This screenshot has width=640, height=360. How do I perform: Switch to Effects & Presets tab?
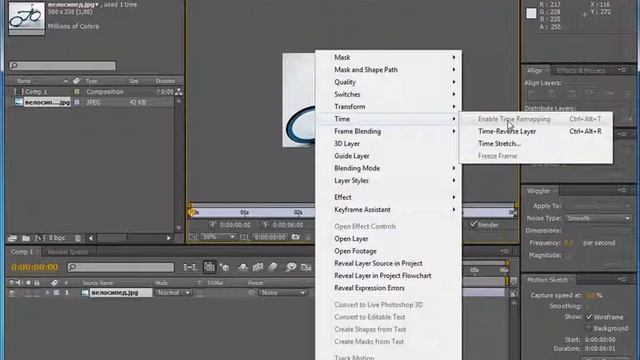click(581, 71)
